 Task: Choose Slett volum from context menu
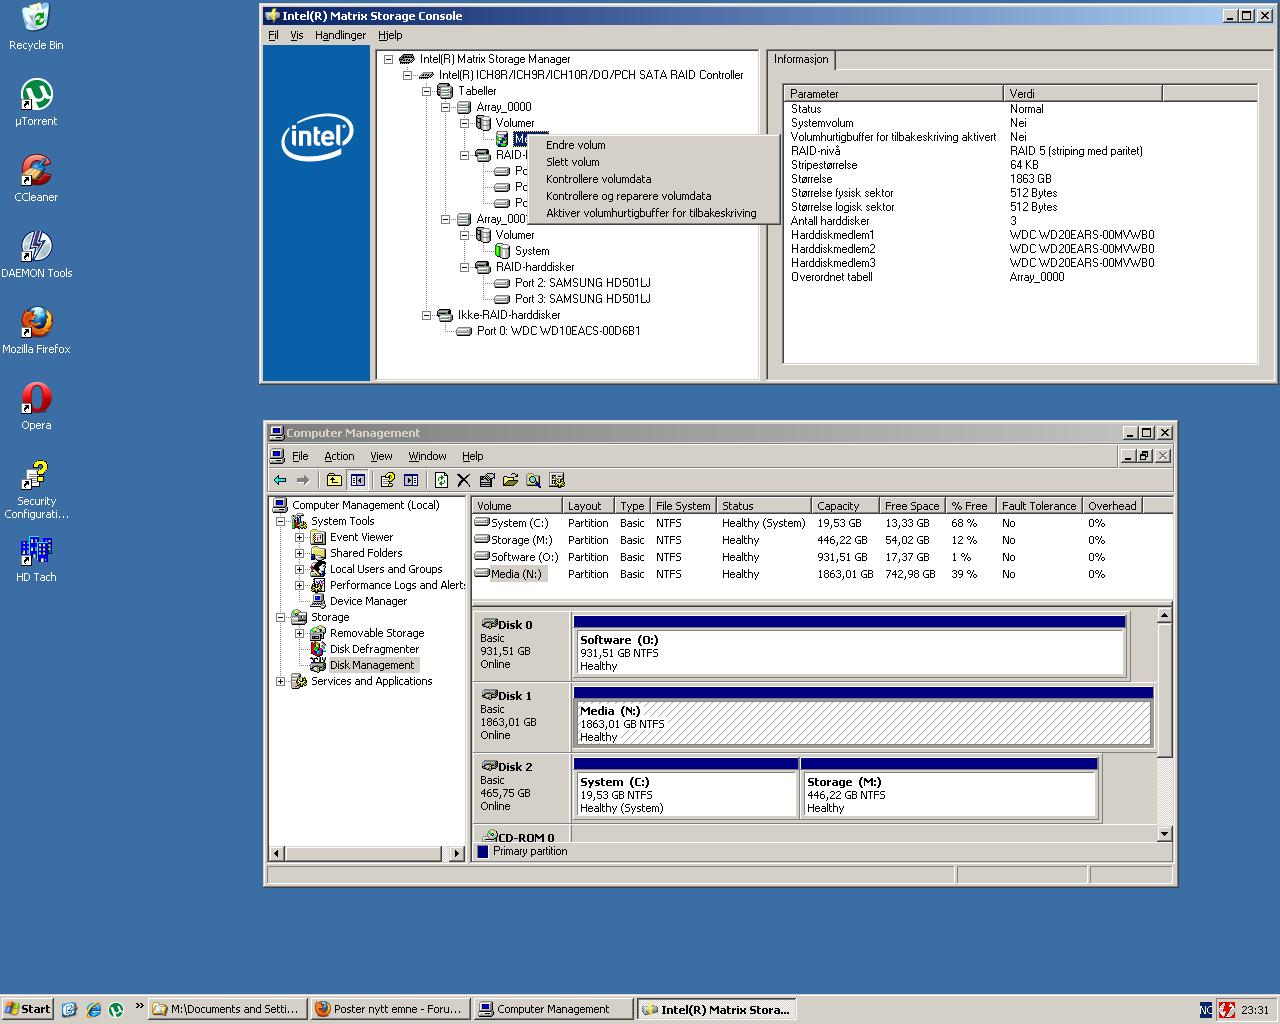(654, 162)
